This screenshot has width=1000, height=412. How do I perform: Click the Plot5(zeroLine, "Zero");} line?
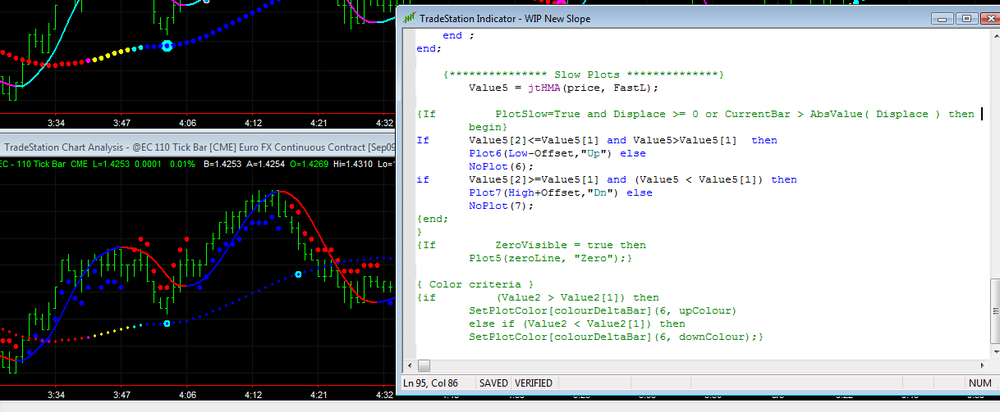pos(550,258)
